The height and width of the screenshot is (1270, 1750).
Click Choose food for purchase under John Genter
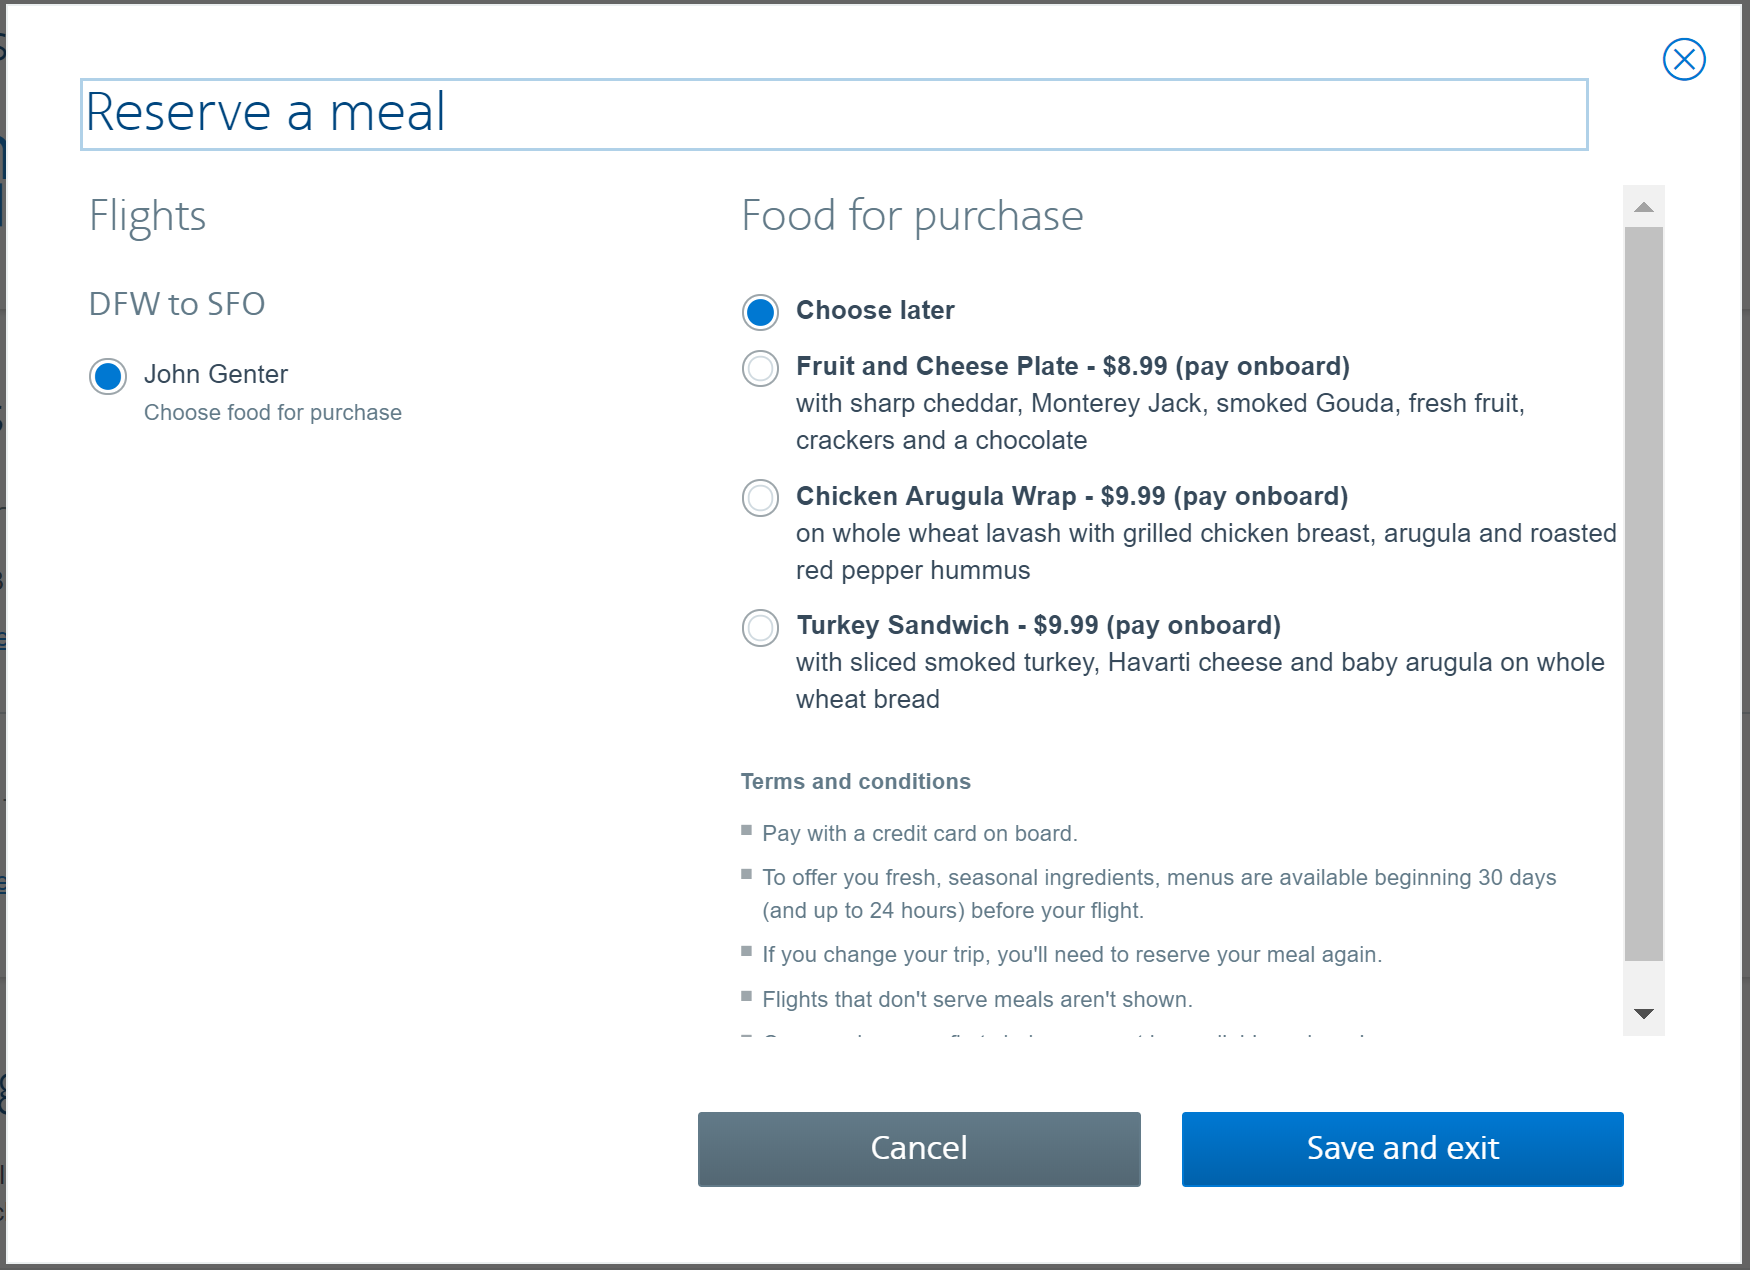click(x=273, y=413)
